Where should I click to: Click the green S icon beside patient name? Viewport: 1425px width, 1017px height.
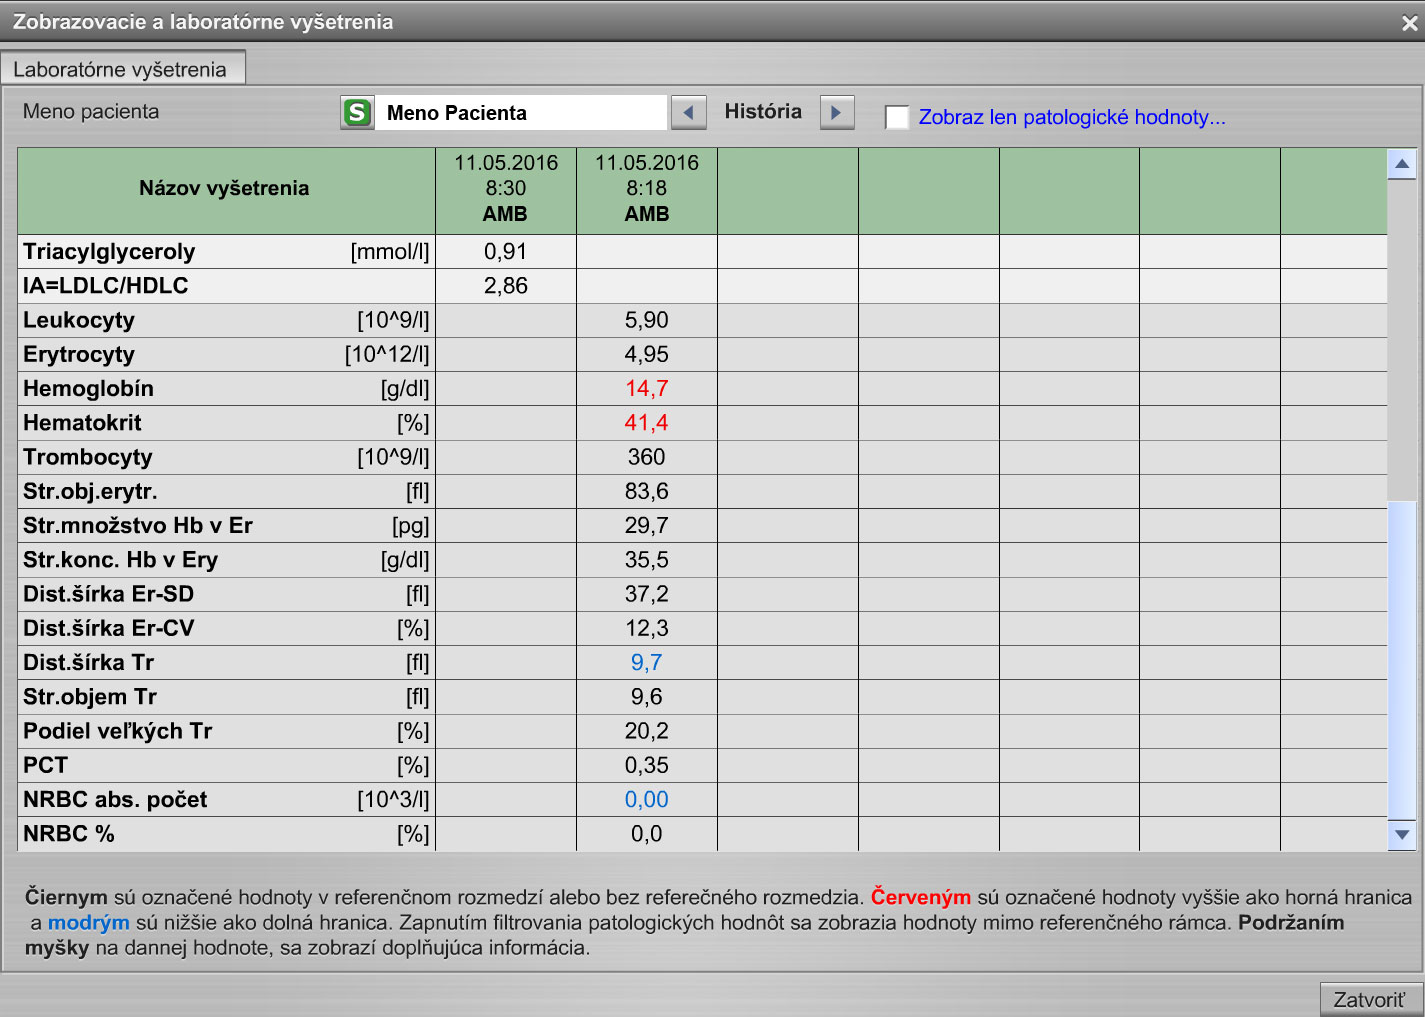coord(357,112)
